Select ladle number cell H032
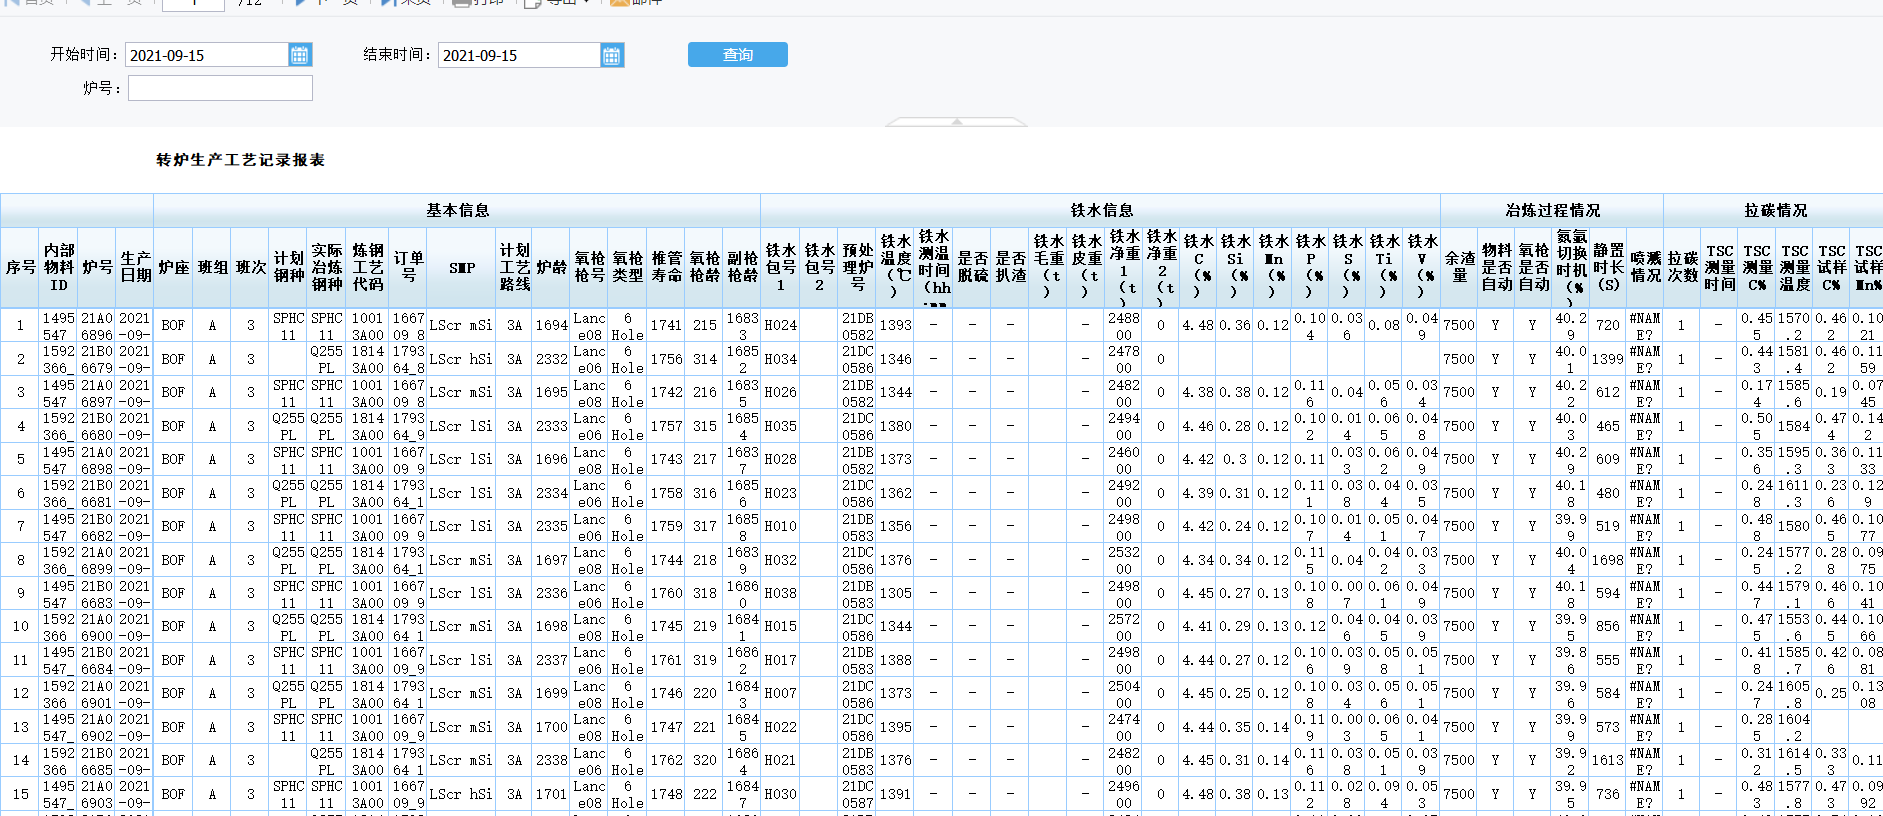Image resolution: width=1883 pixels, height=816 pixels. pyautogui.click(x=780, y=560)
